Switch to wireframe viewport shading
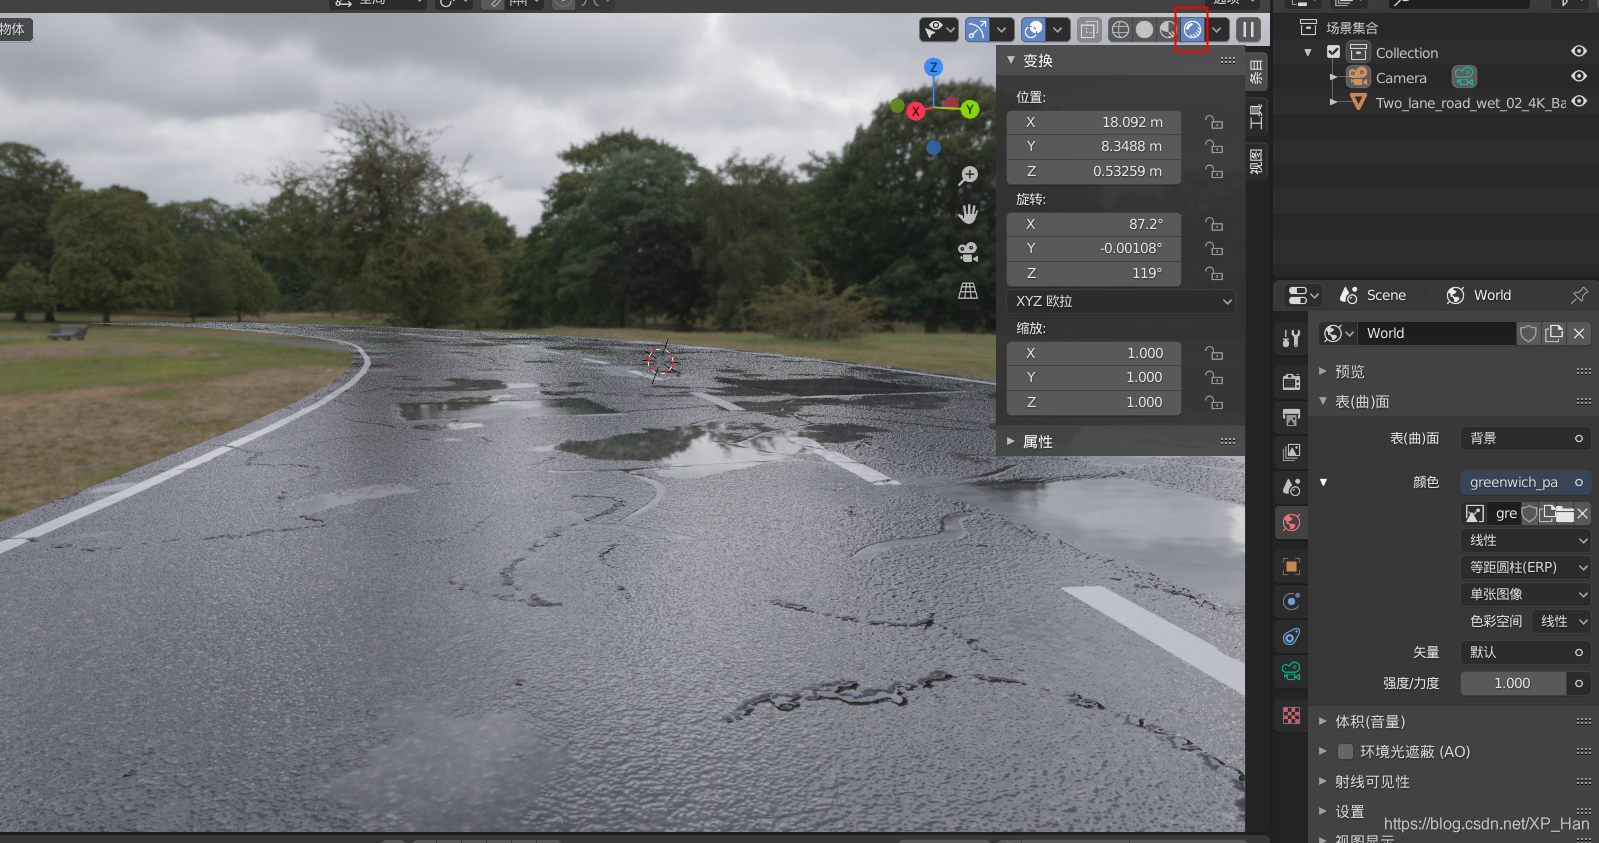Image resolution: width=1599 pixels, height=843 pixels. click(x=1120, y=30)
